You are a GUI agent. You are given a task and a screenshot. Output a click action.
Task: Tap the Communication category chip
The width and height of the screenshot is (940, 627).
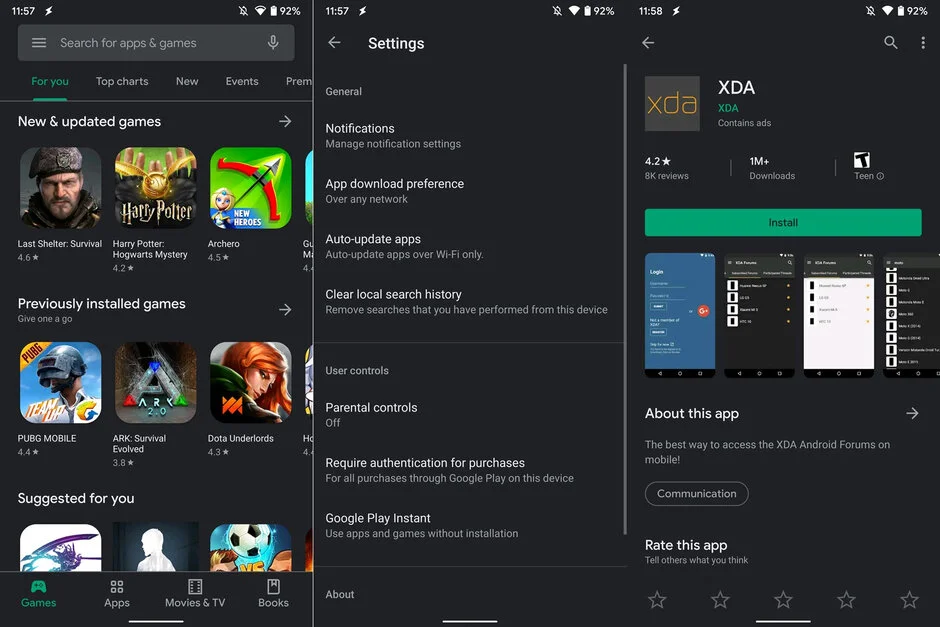(696, 494)
